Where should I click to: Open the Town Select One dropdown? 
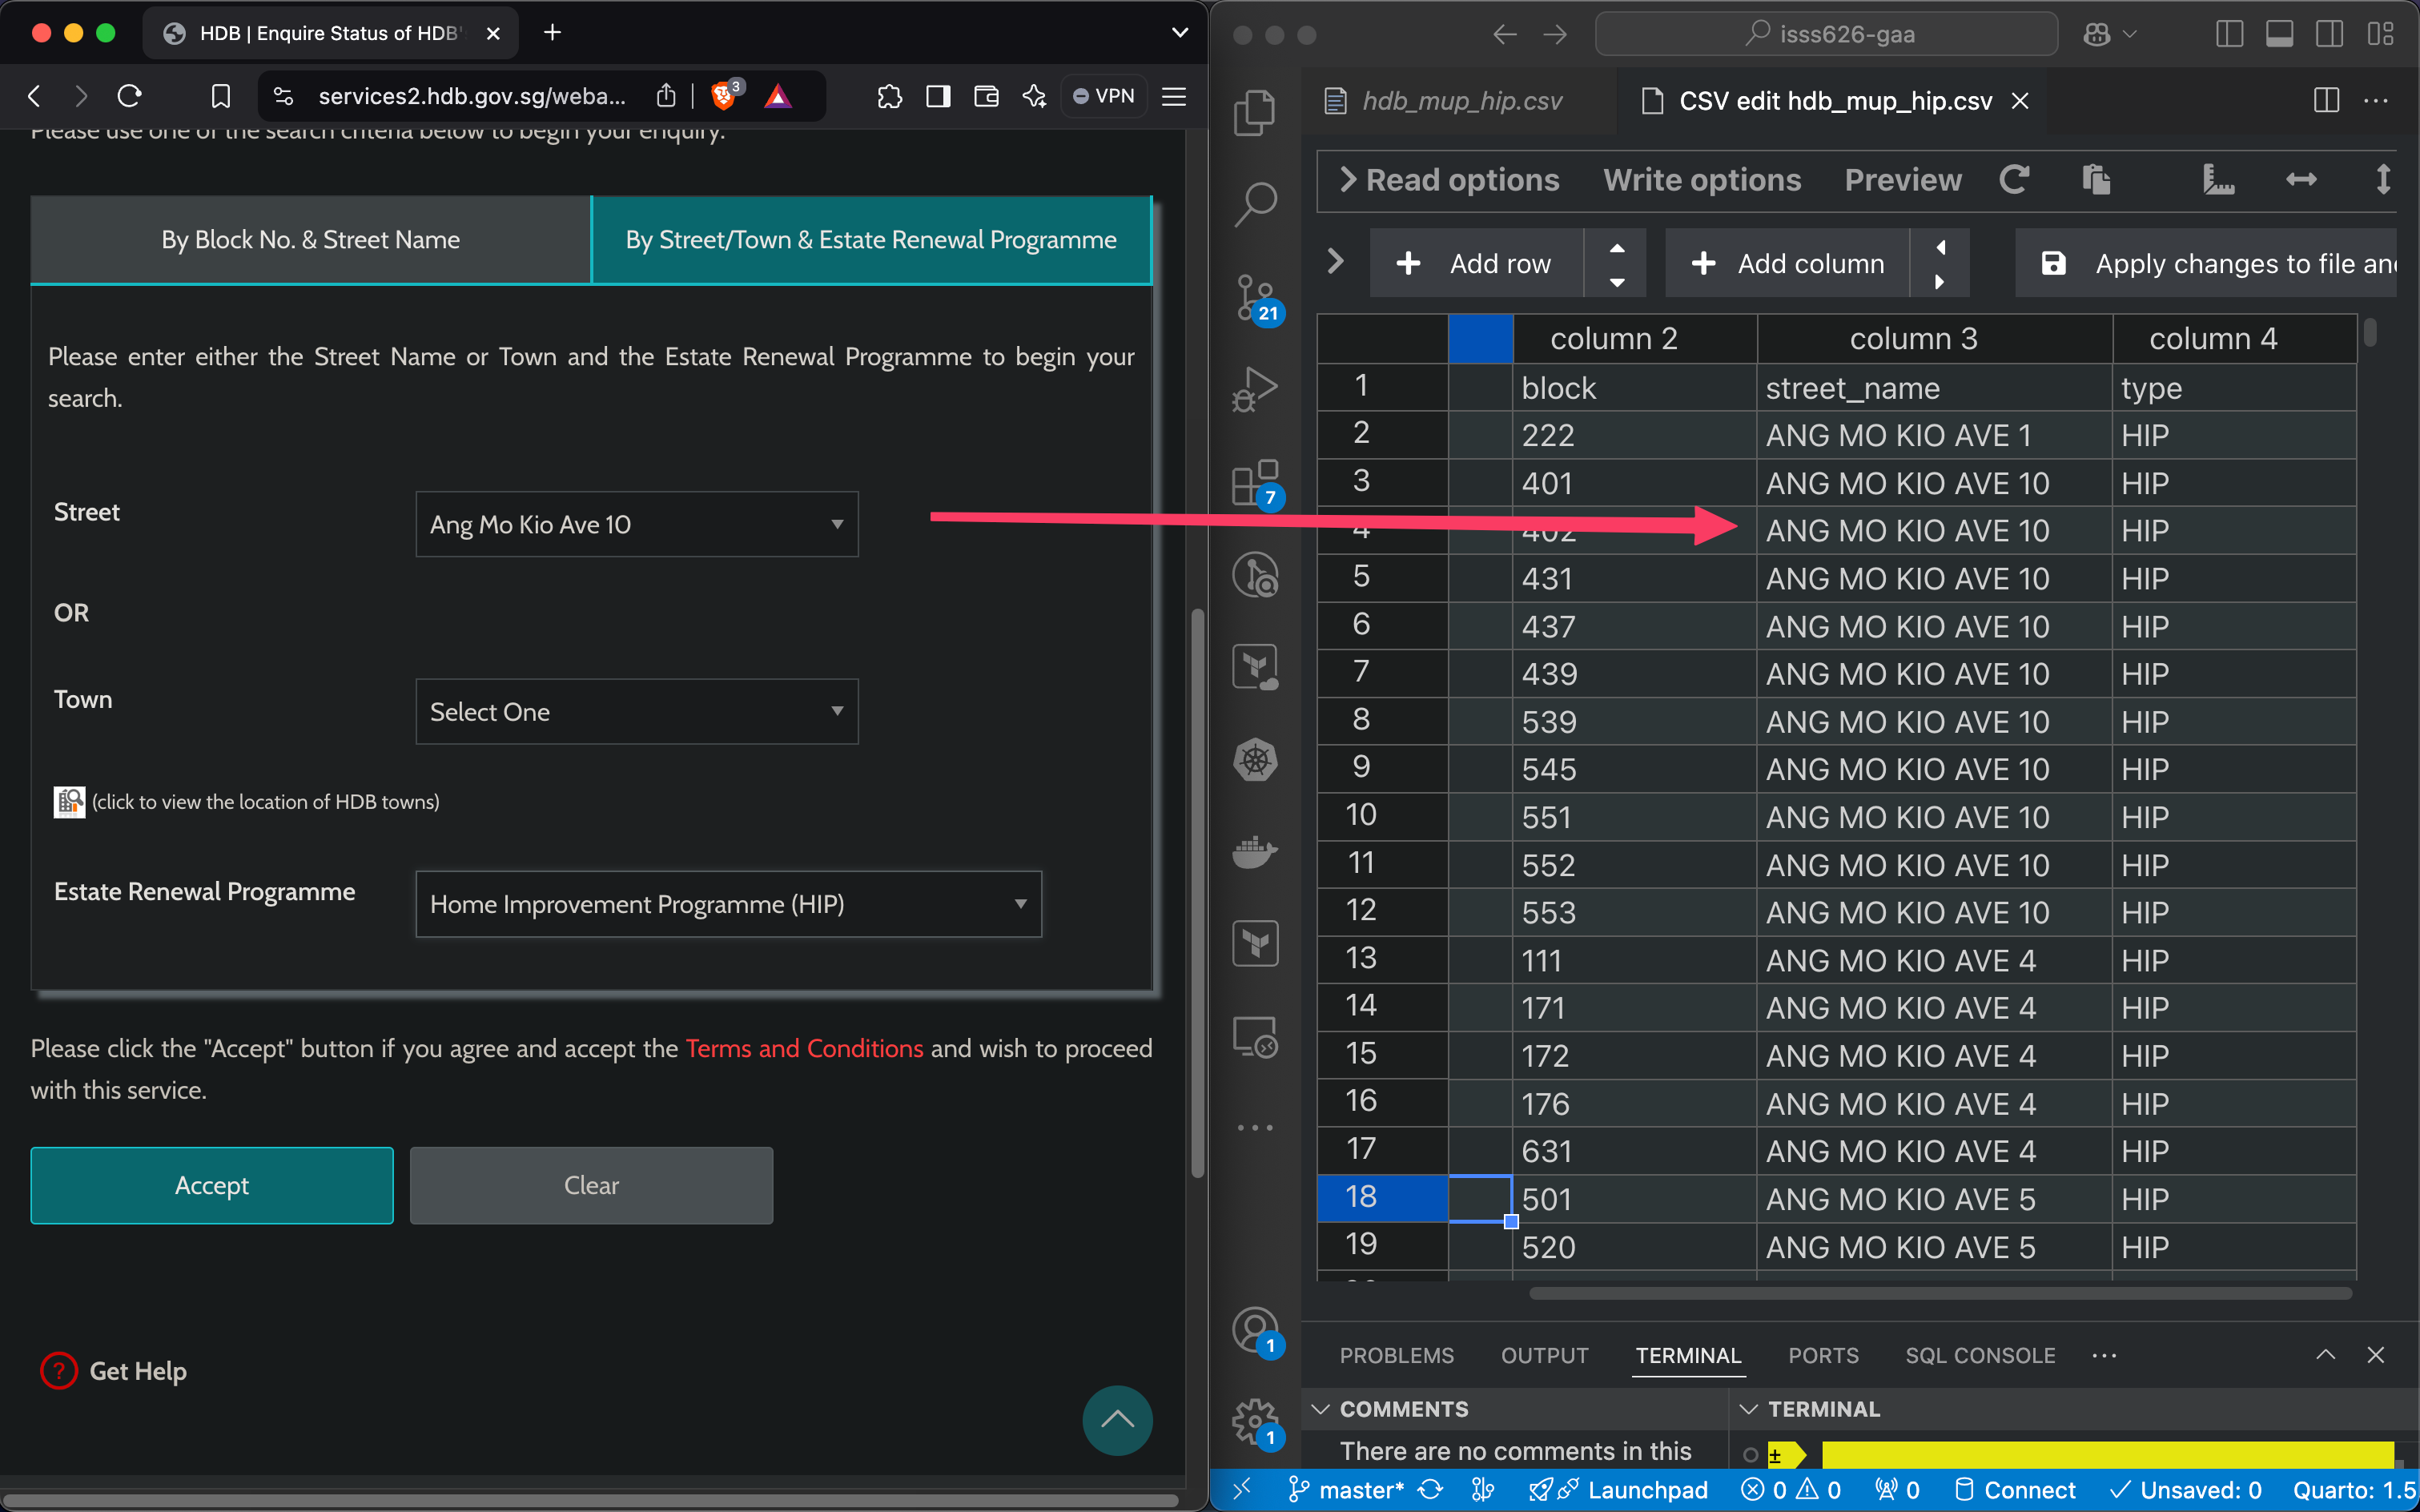[x=637, y=712]
